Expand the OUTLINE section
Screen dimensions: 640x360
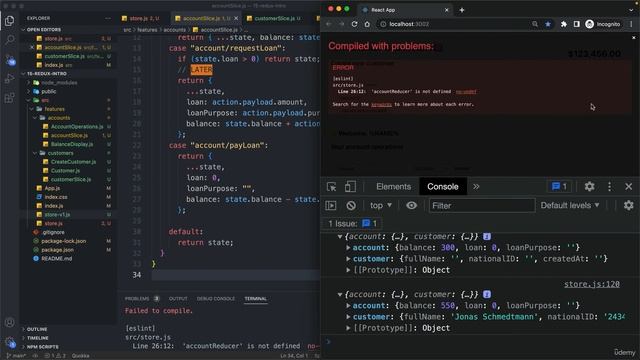coord(37,329)
